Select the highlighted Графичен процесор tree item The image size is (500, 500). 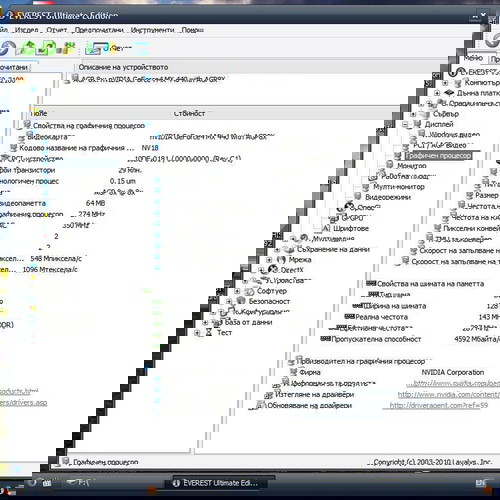[438, 156]
